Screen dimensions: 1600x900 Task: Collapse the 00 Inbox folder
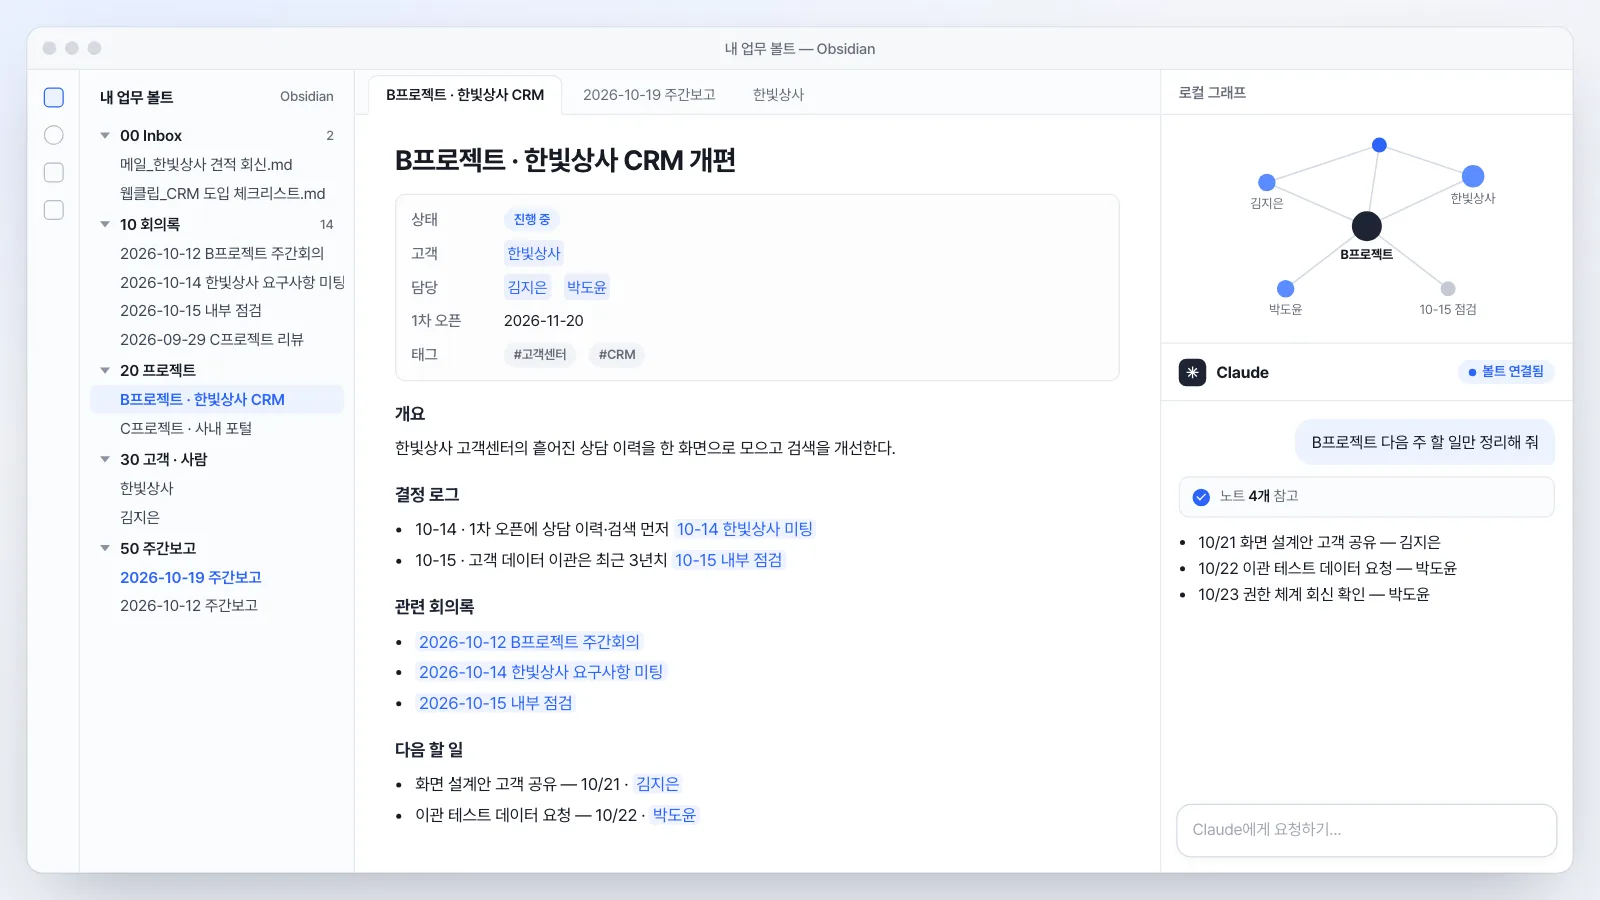pyautogui.click(x=105, y=136)
